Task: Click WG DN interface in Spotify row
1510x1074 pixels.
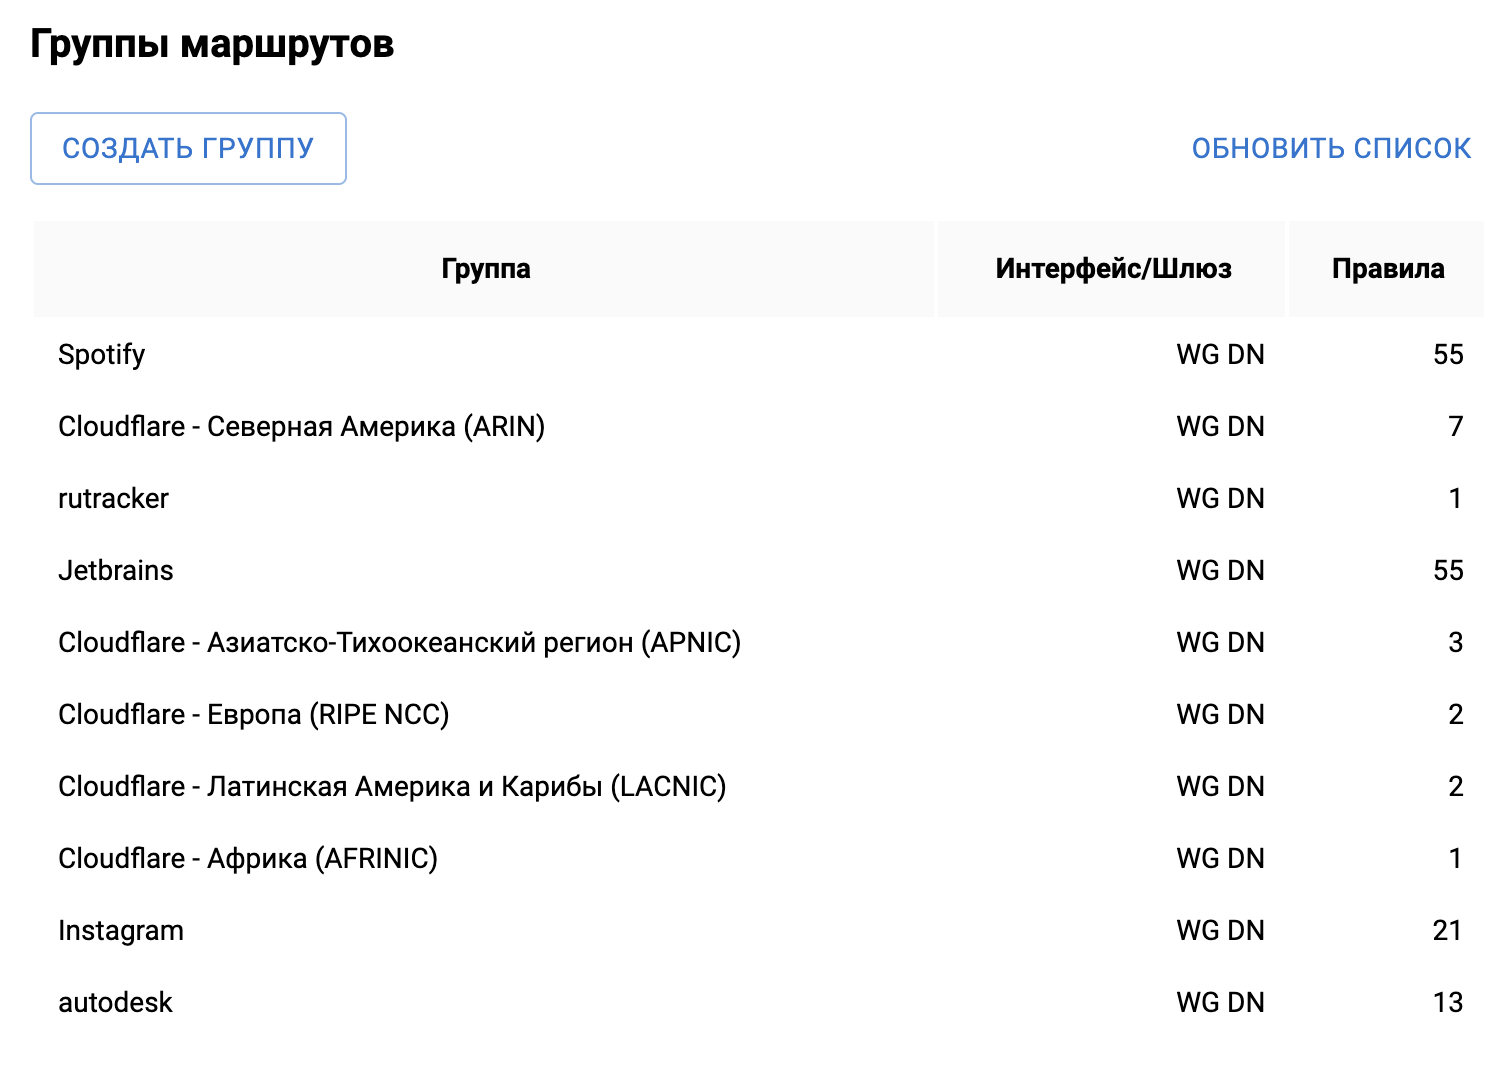Action: tap(1220, 355)
